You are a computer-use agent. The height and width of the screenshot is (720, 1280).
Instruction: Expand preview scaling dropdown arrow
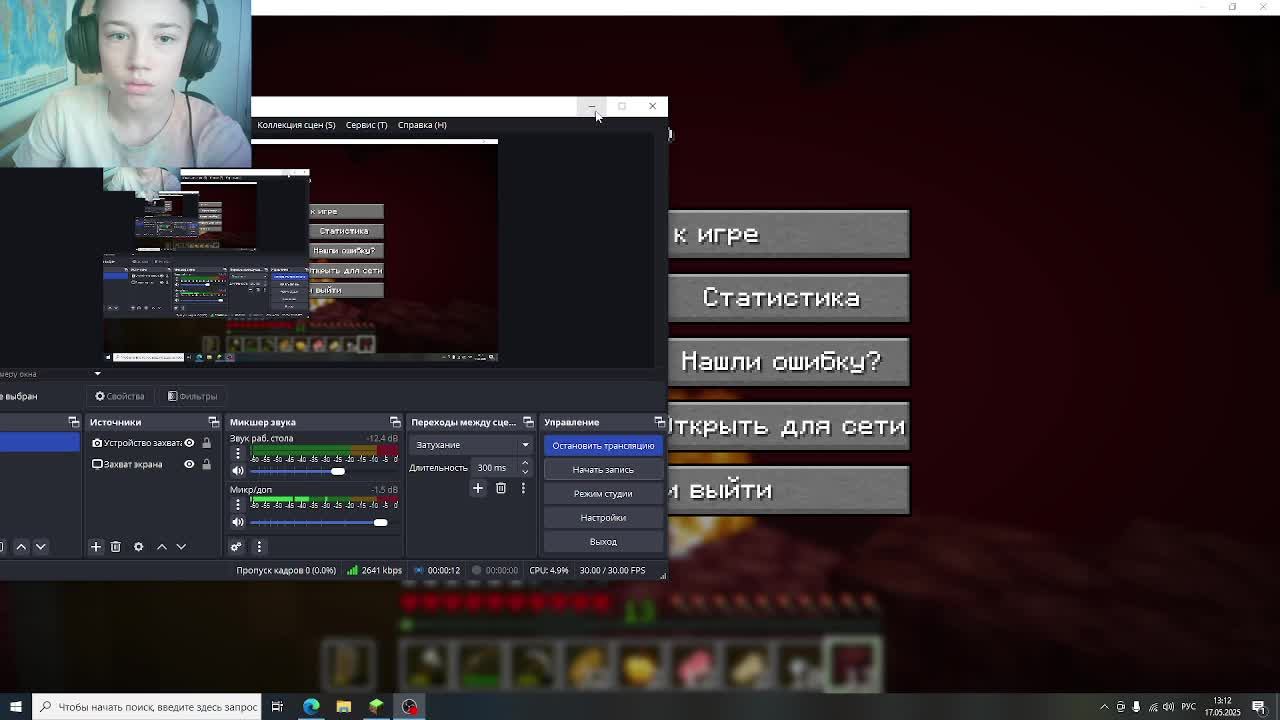[97, 374]
